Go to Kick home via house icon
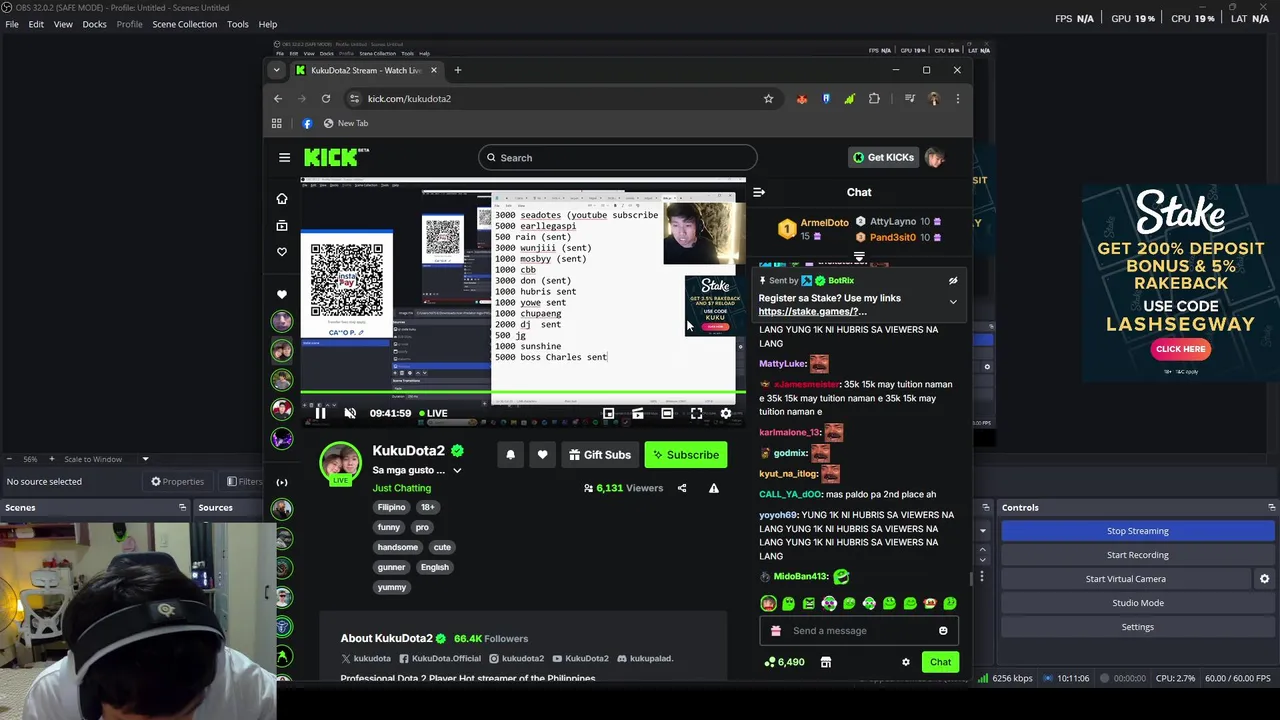The image size is (1280, 720). click(282, 198)
